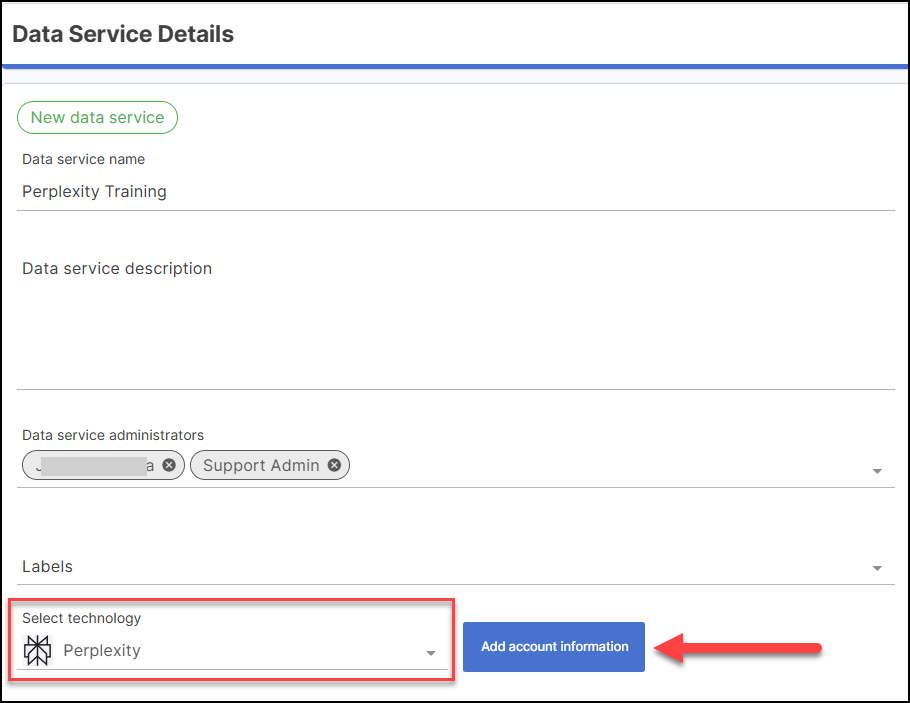The image size is (910, 703).
Task: Click the Perplexity logo icon
Action: pos(38,650)
